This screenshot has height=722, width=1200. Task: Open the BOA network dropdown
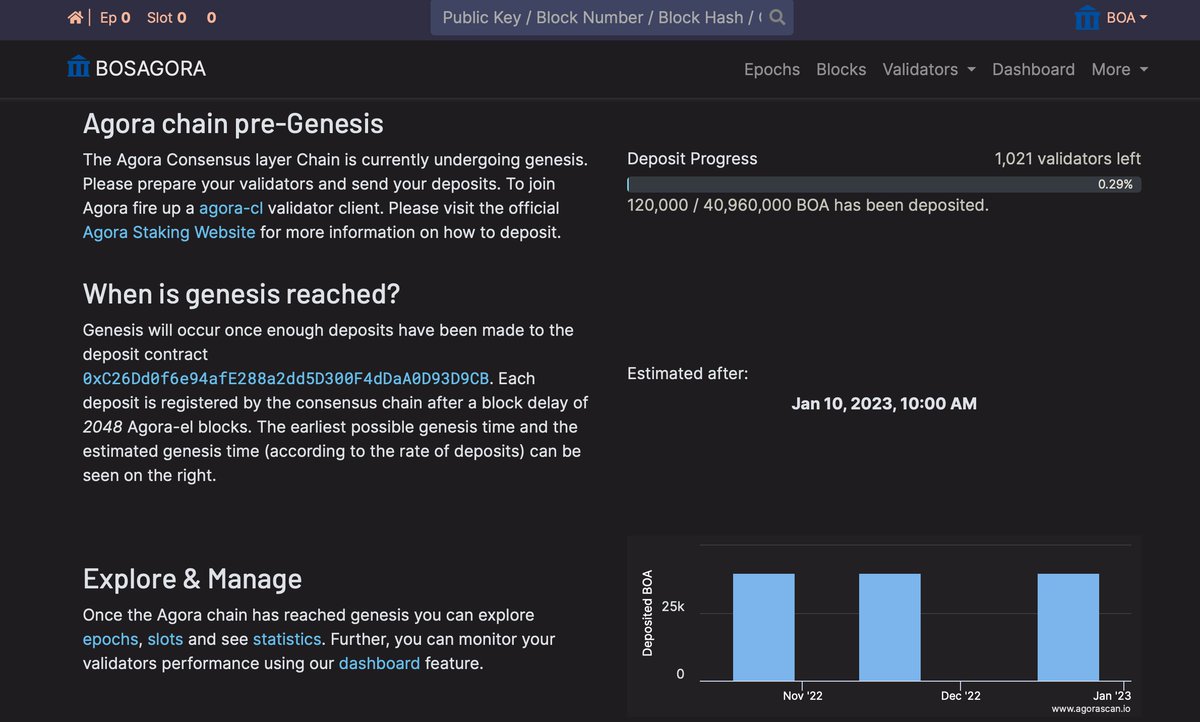point(1127,18)
